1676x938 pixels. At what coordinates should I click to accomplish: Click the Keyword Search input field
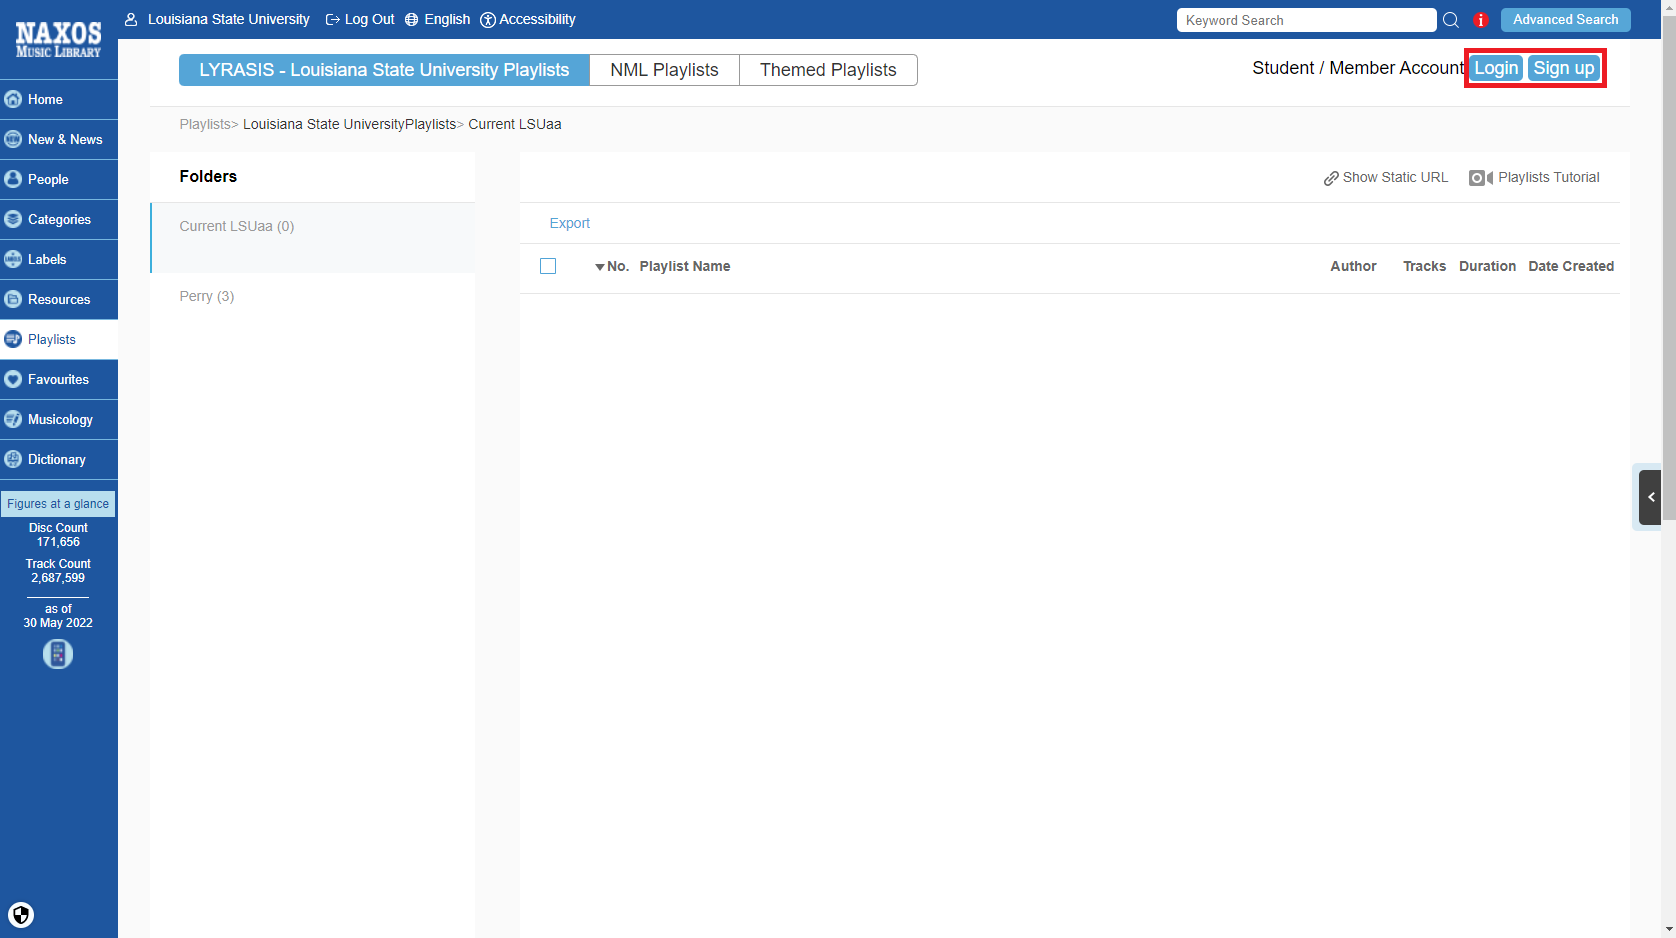coord(1306,20)
